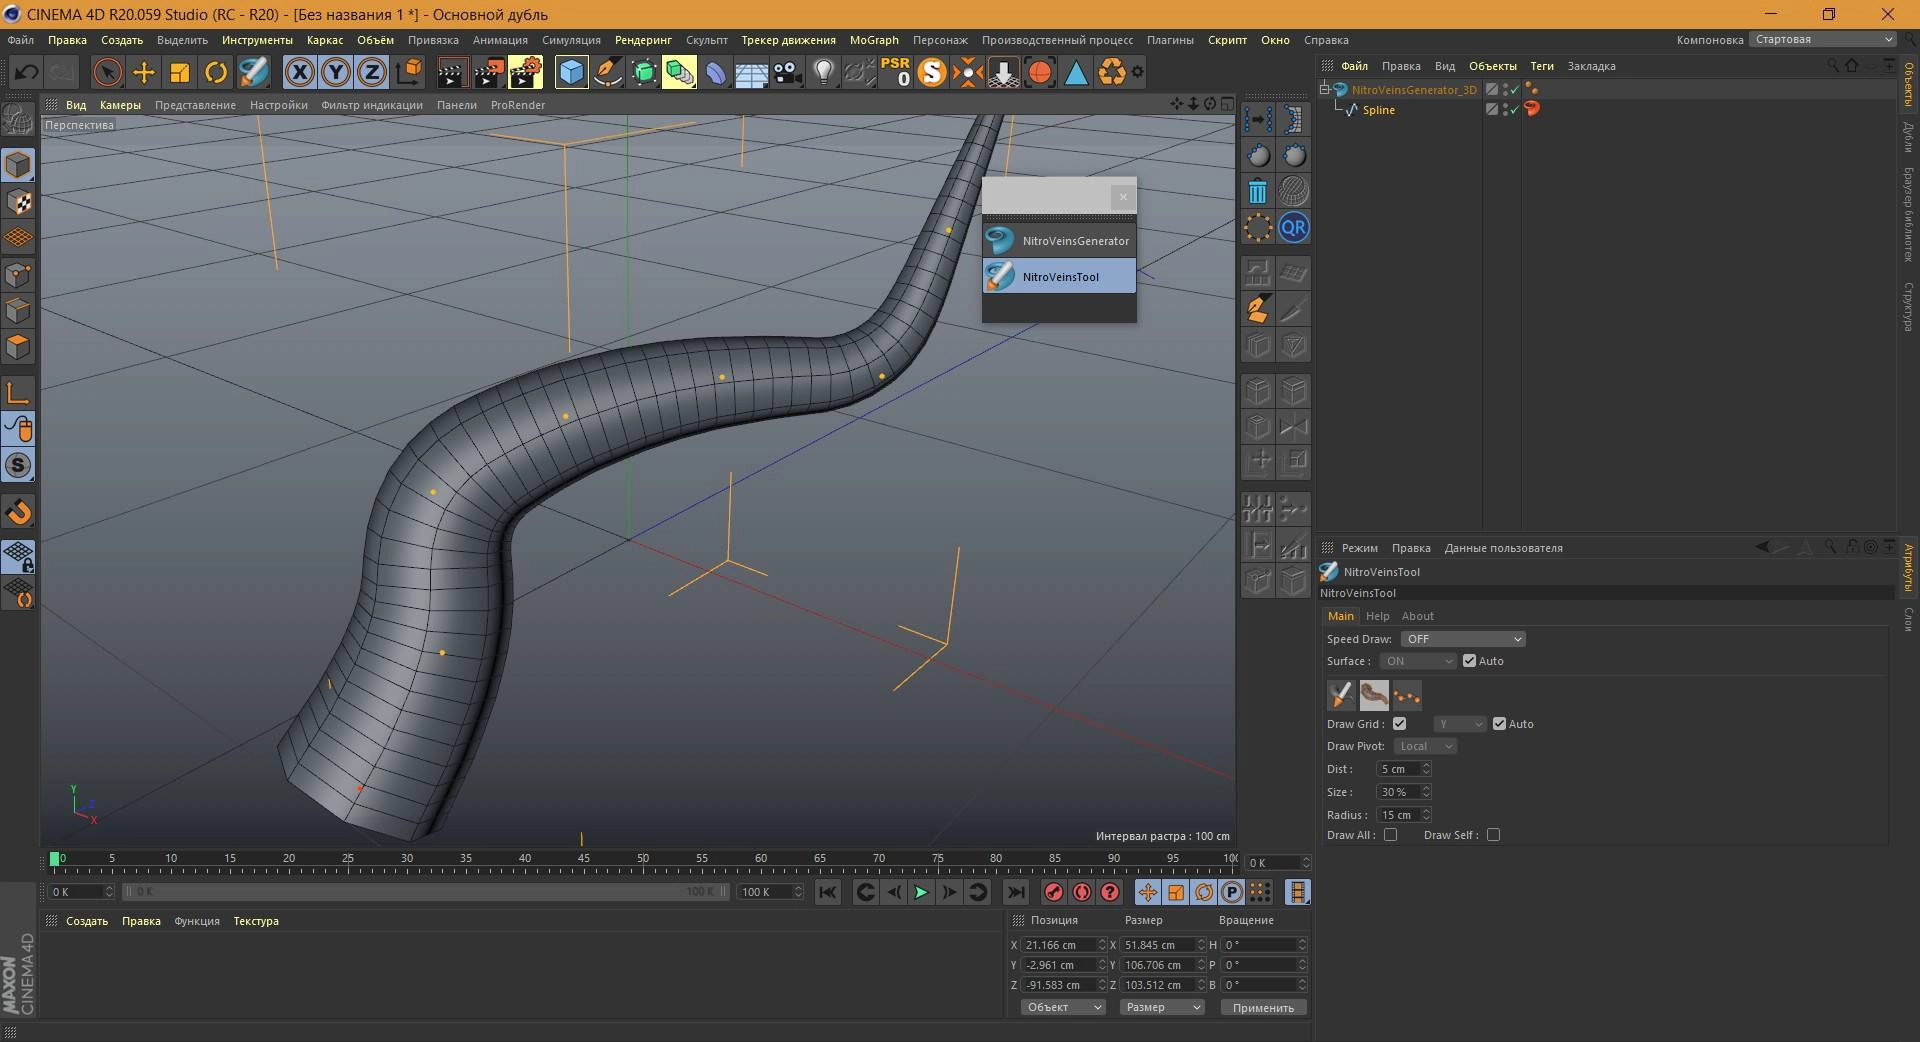1920x1042 pixels.
Task: Enable the Axis tool L icon
Action: 19,392
